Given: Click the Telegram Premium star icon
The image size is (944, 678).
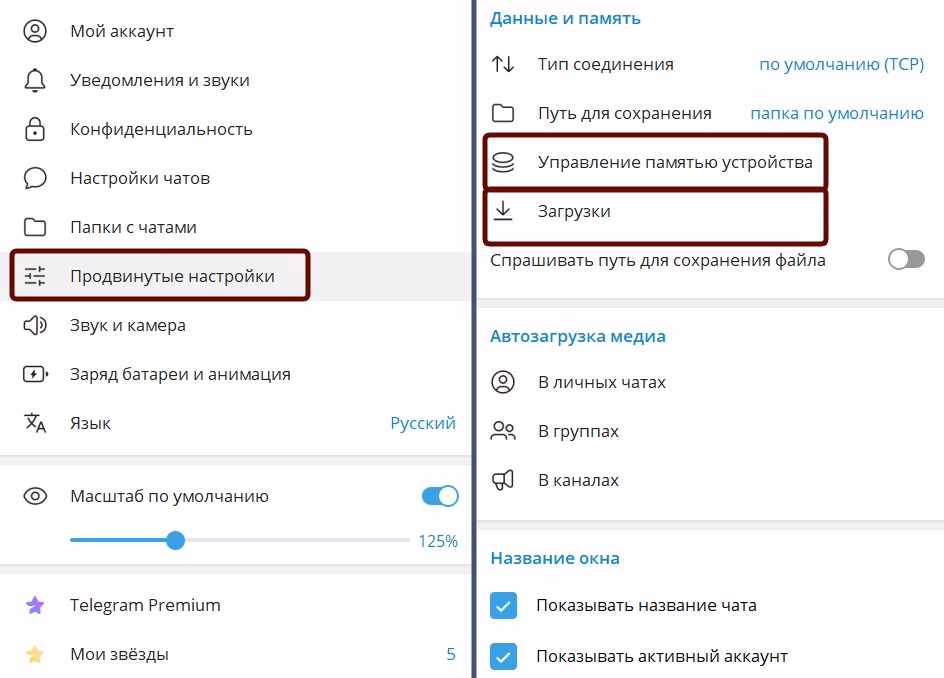Looking at the screenshot, I should (x=35, y=605).
